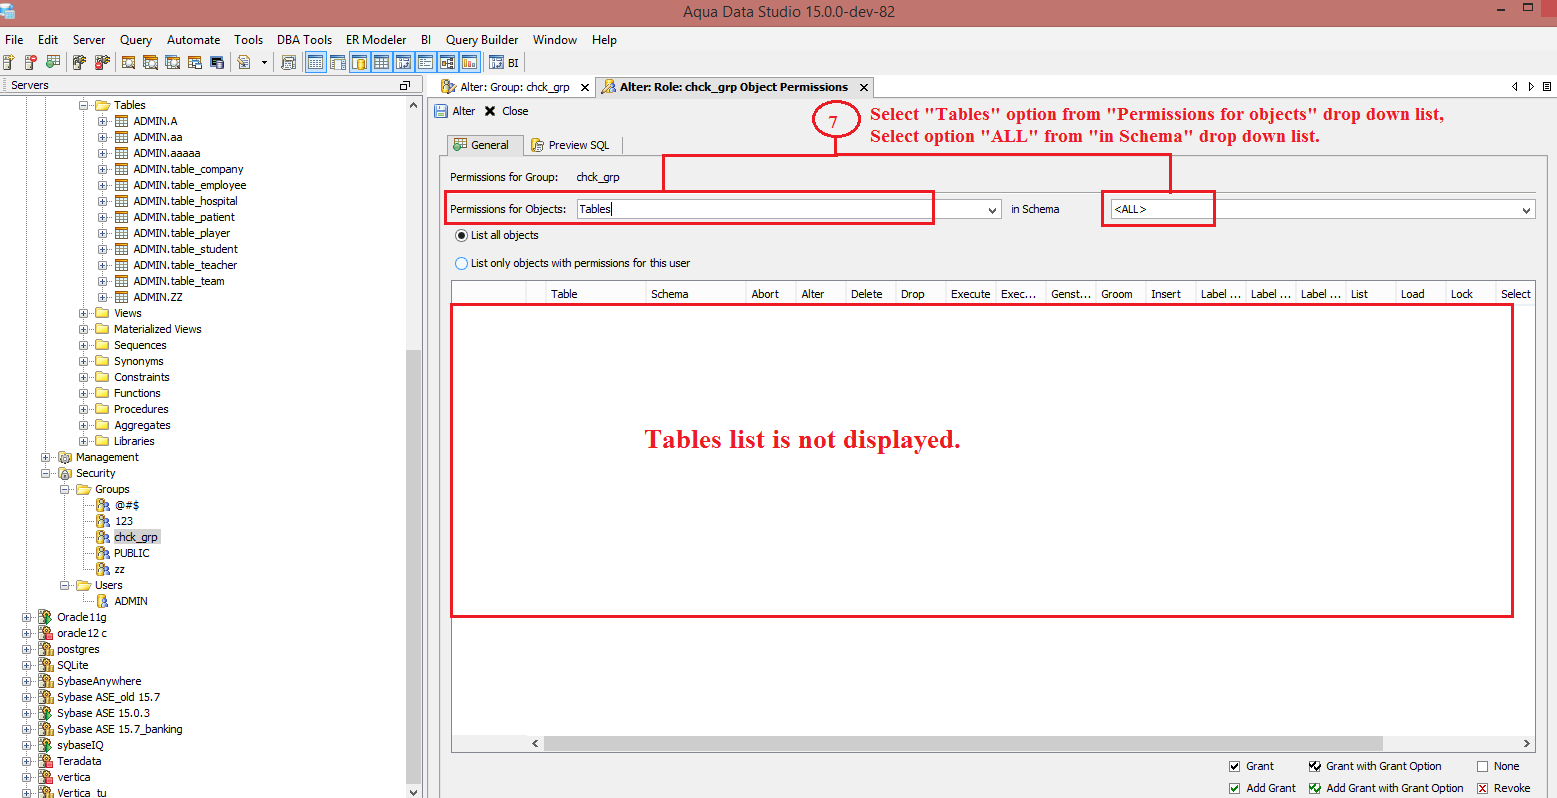Open the toolbar script dropdown arrow

point(265,62)
